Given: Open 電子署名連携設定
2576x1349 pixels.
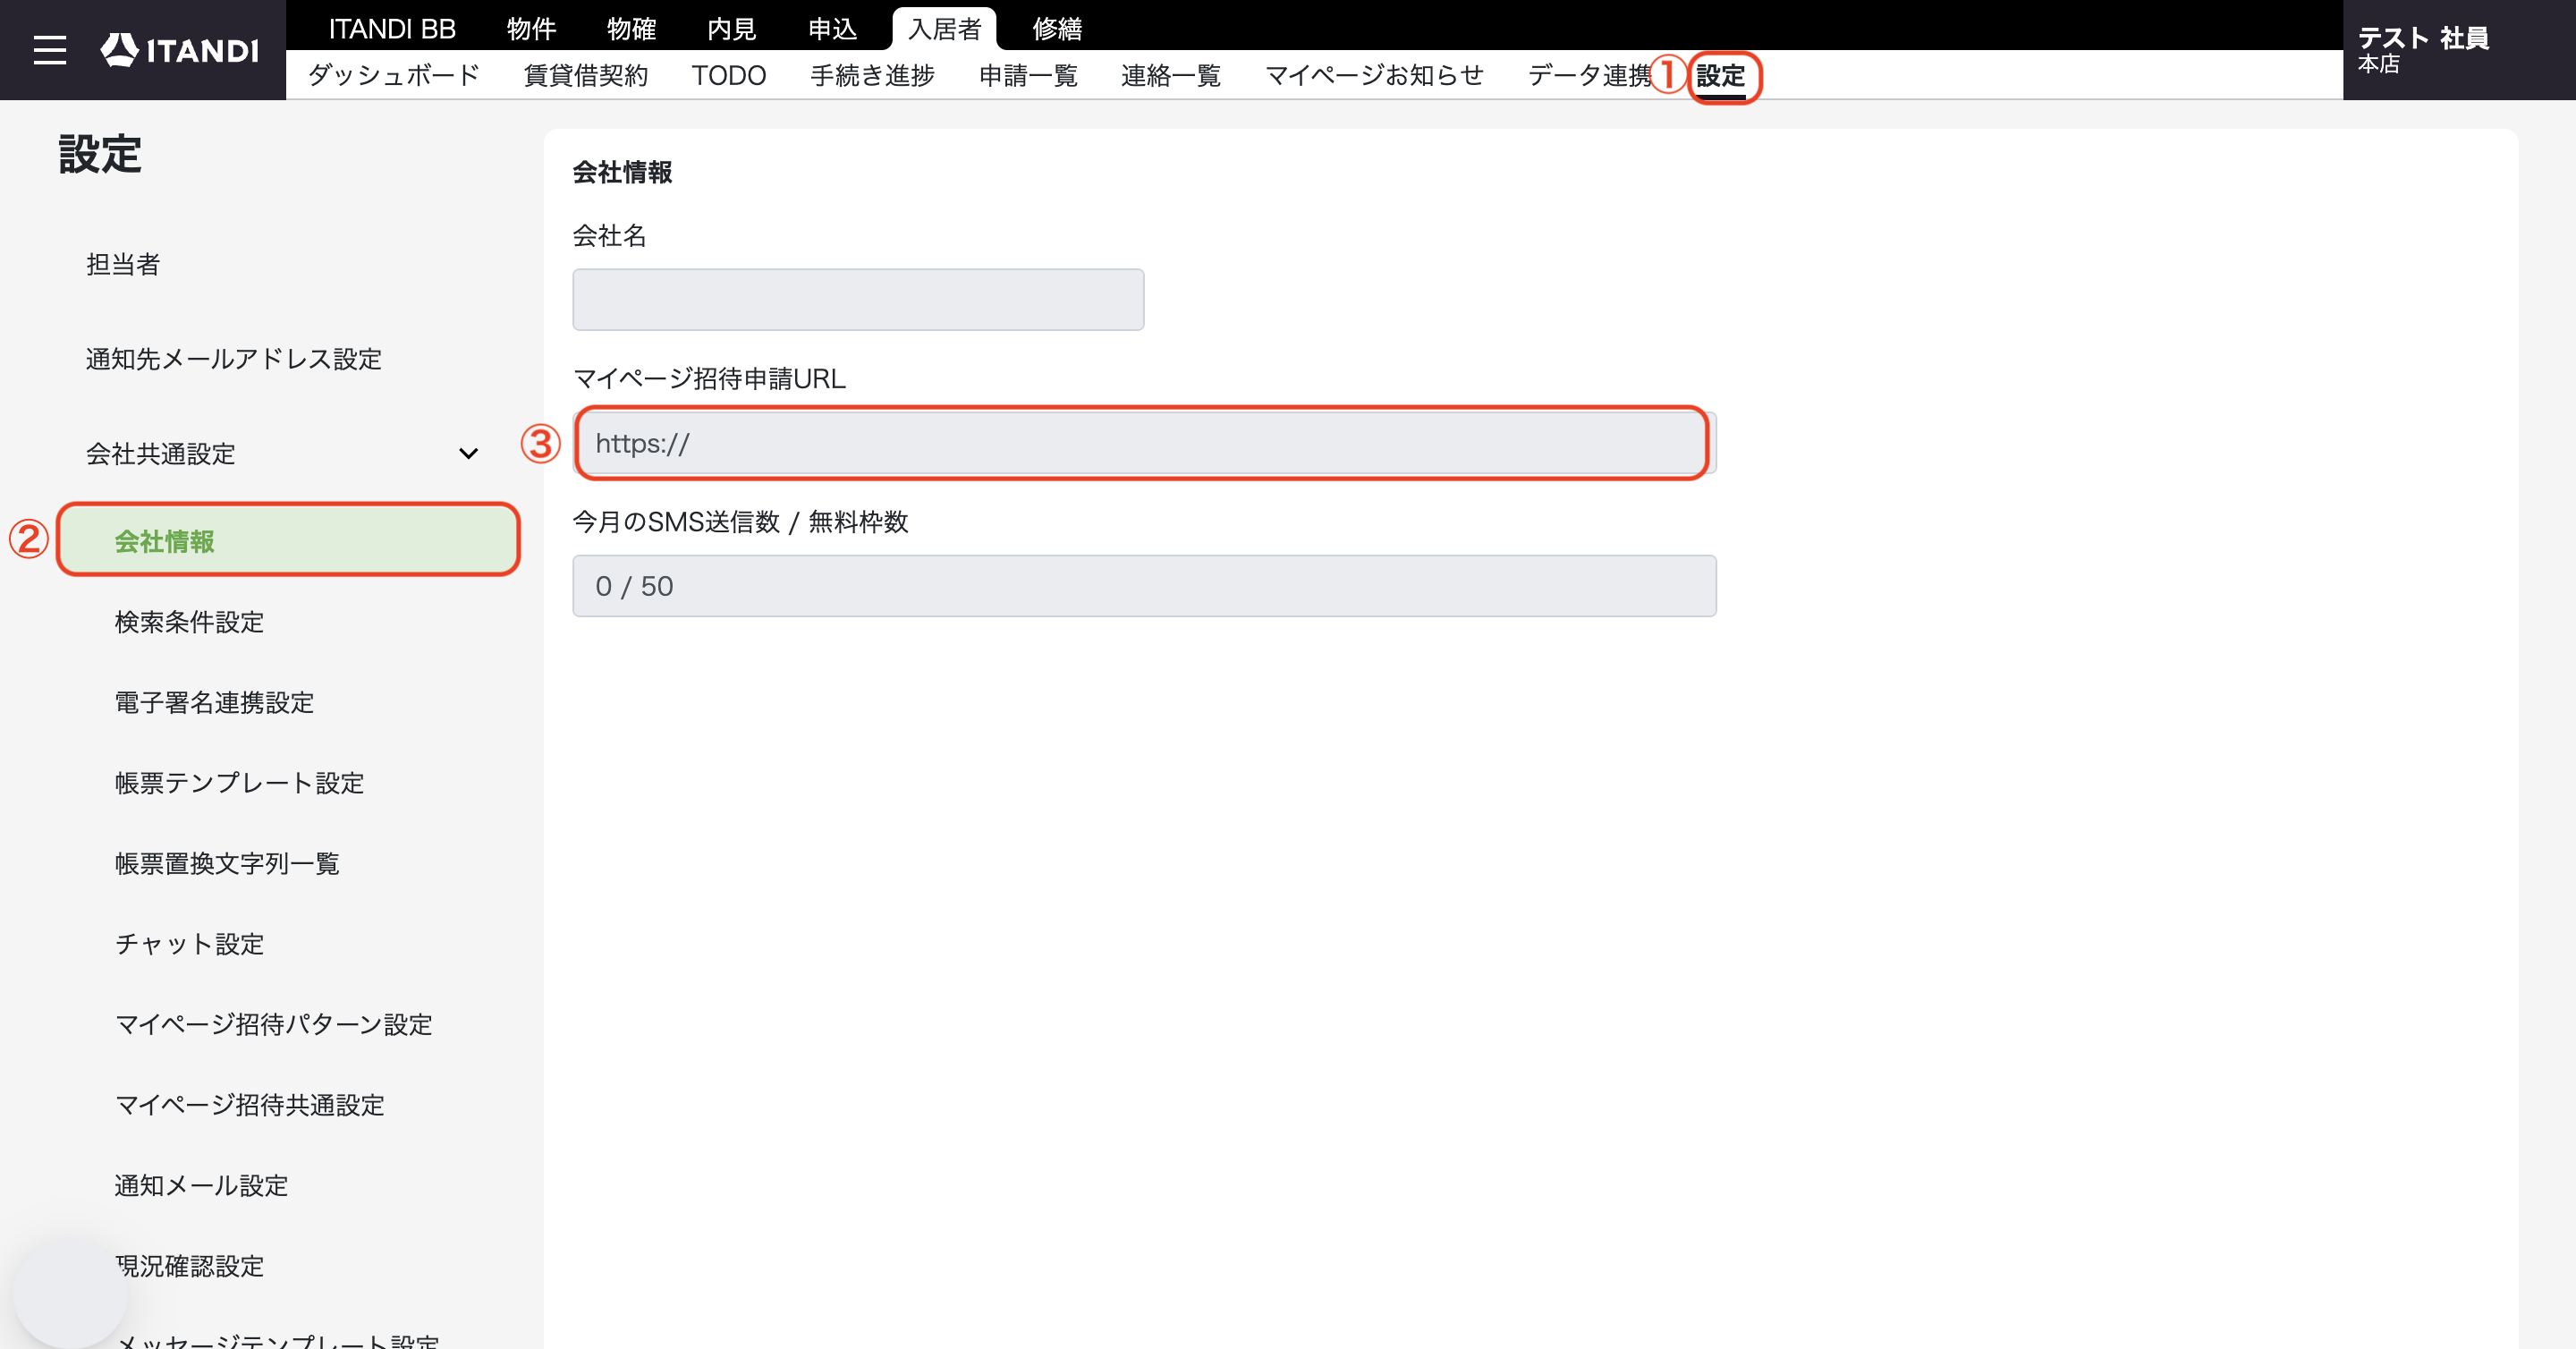Looking at the screenshot, I should [215, 703].
